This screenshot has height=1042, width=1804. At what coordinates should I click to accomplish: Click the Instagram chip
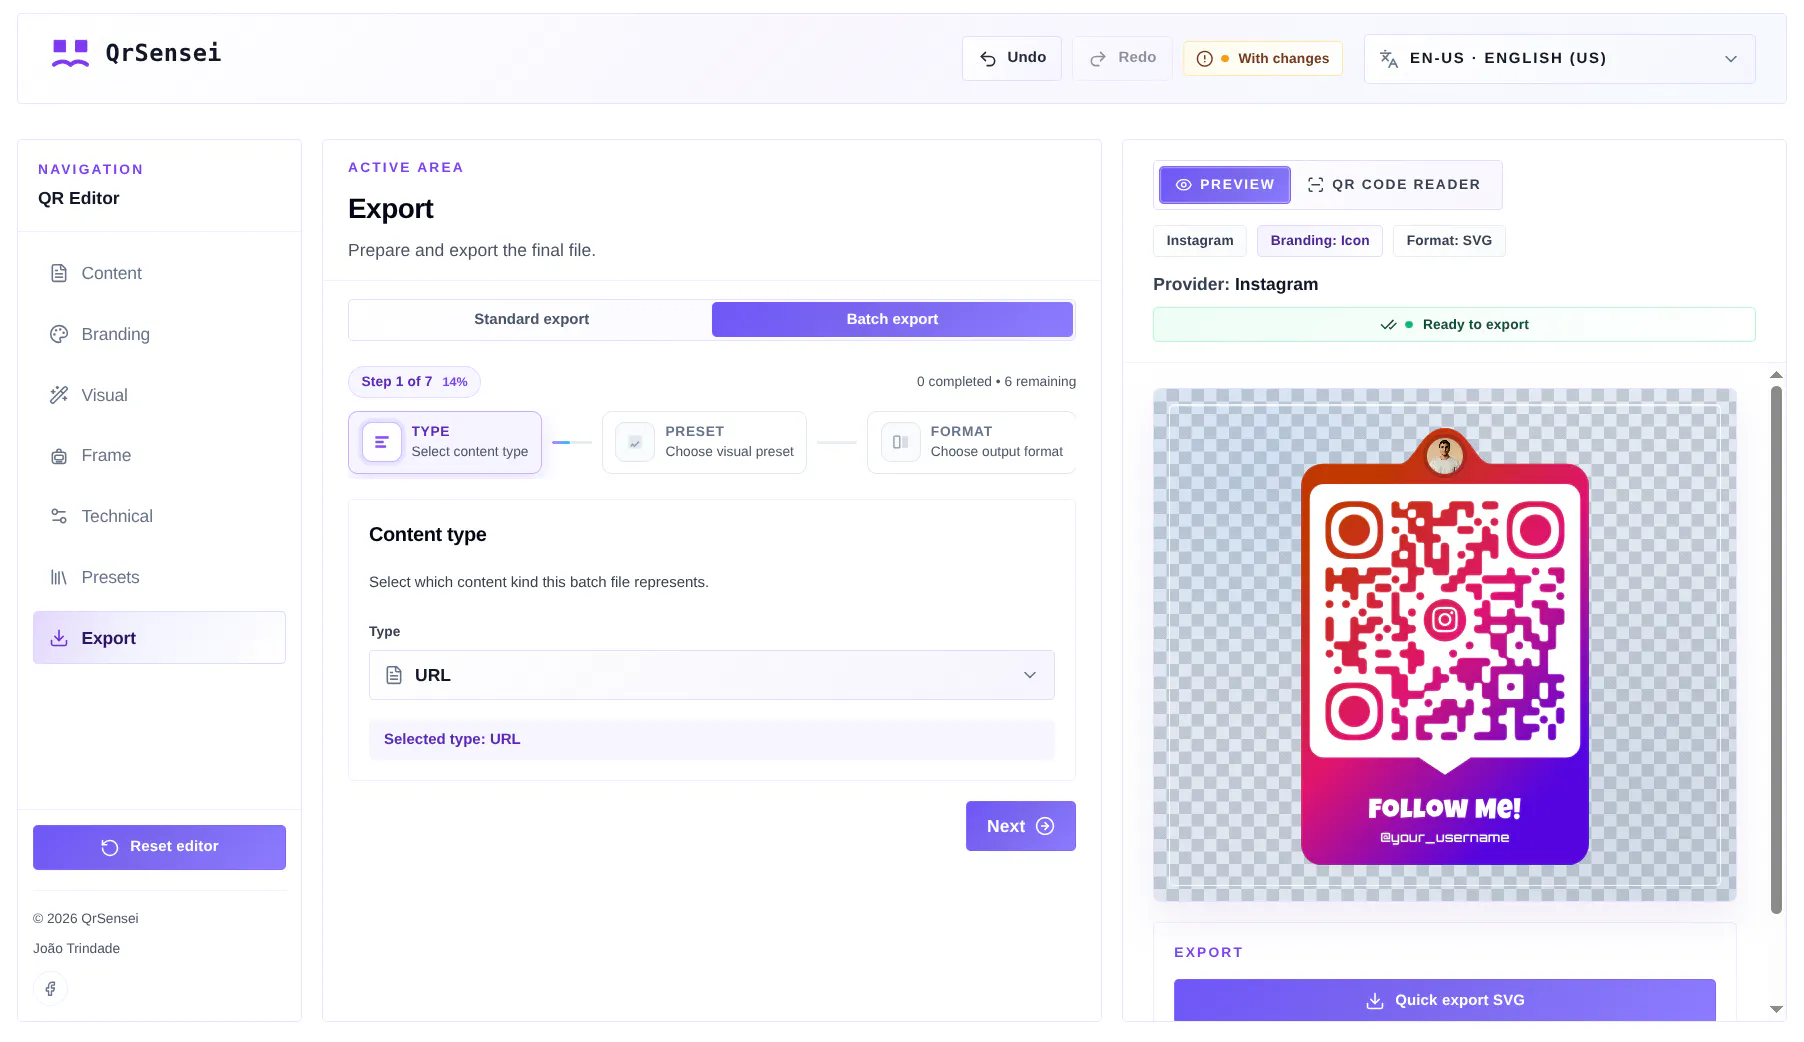[1200, 241]
